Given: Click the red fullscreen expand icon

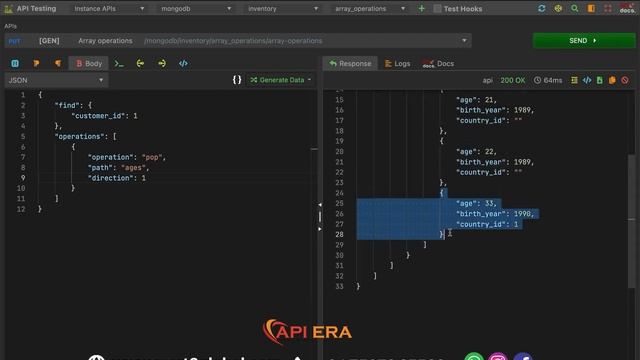Looking at the screenshot, I should [x=608, y=9].
